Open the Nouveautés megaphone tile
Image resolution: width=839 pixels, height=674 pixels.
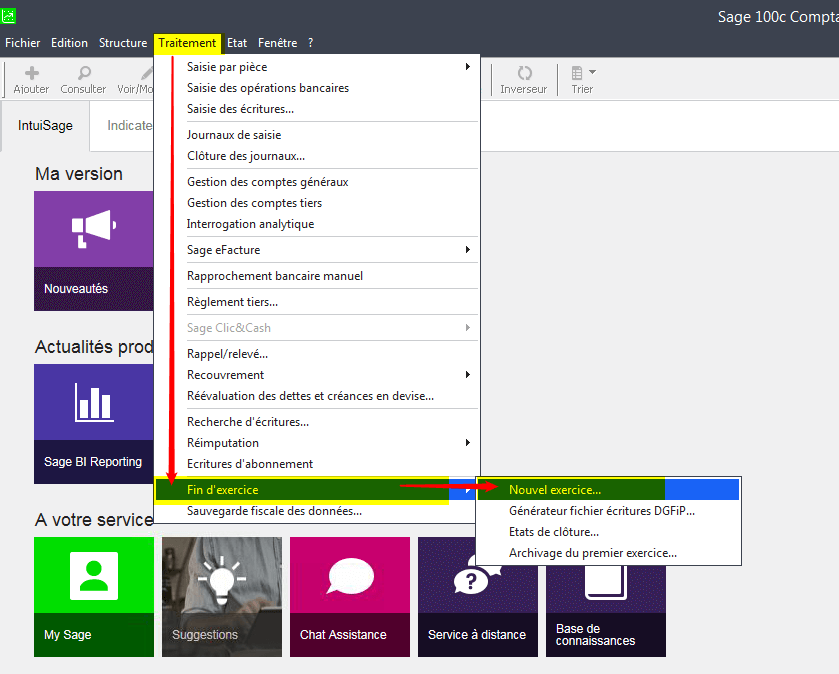click(94, 250)
